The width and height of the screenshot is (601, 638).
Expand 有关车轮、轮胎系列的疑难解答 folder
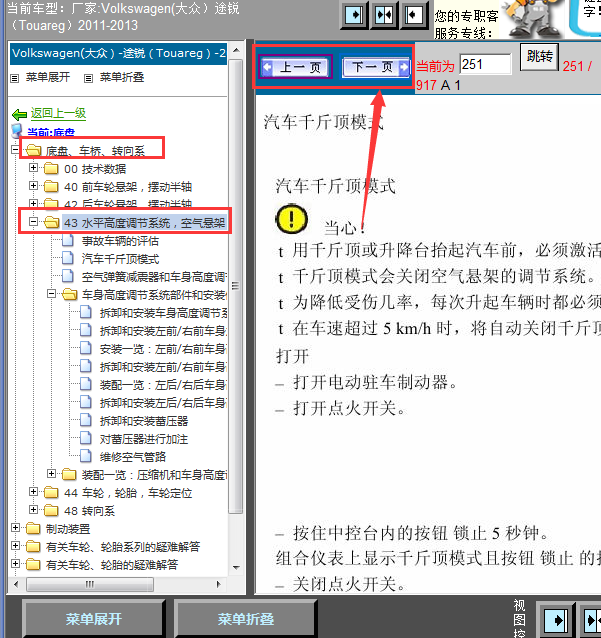pyautogui.click(x=15, y=546)
